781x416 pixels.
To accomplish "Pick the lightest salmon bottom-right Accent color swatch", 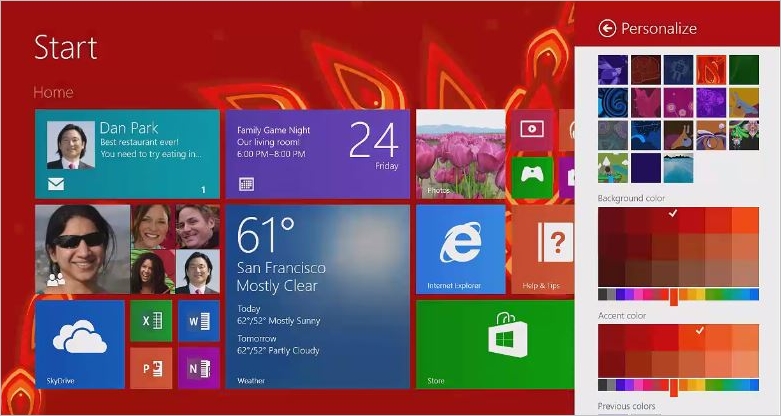I will click(746, 364).
